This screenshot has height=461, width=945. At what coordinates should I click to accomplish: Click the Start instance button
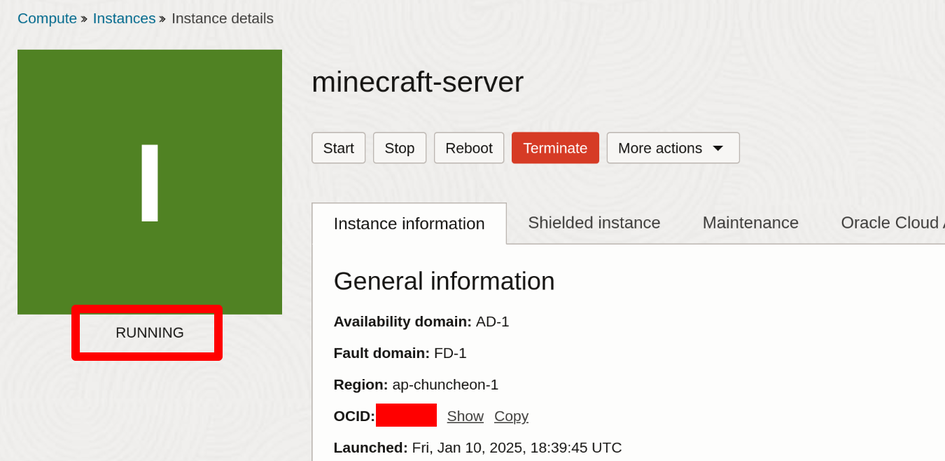point(339,148)
